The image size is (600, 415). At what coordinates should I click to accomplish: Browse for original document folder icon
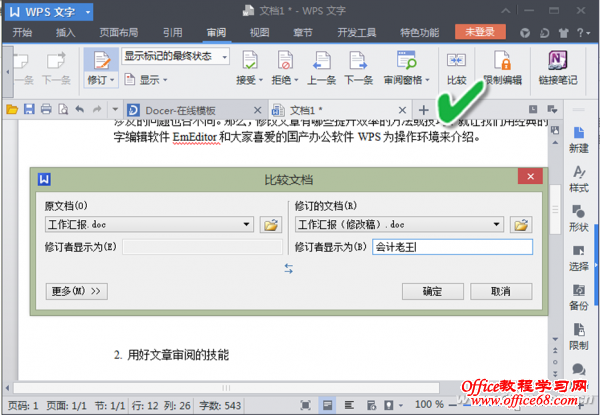tap(271, 225)
